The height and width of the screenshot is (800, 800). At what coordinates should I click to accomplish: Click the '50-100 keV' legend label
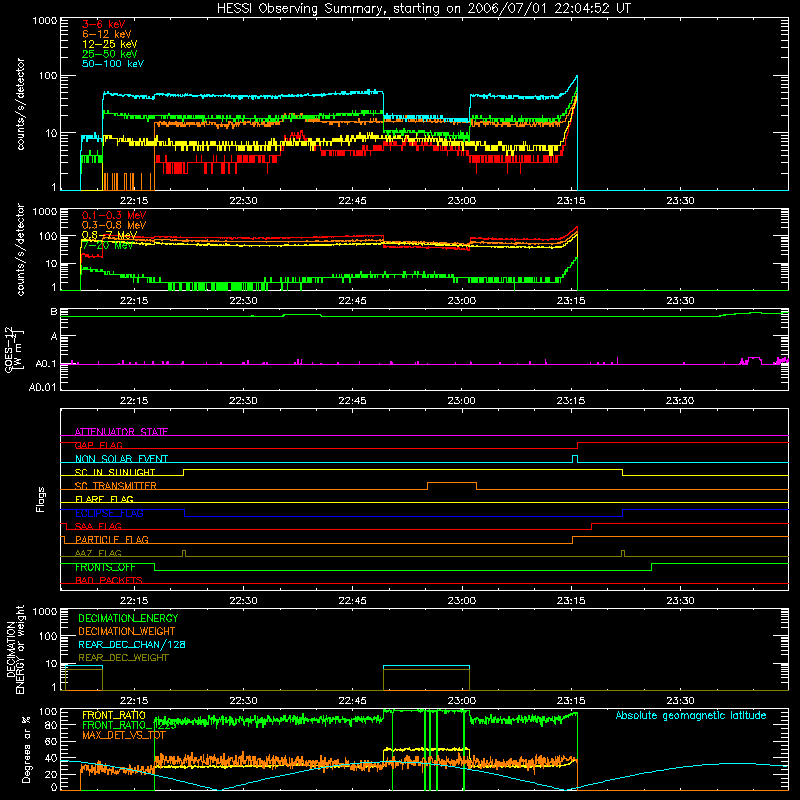[x=113, y=64]
